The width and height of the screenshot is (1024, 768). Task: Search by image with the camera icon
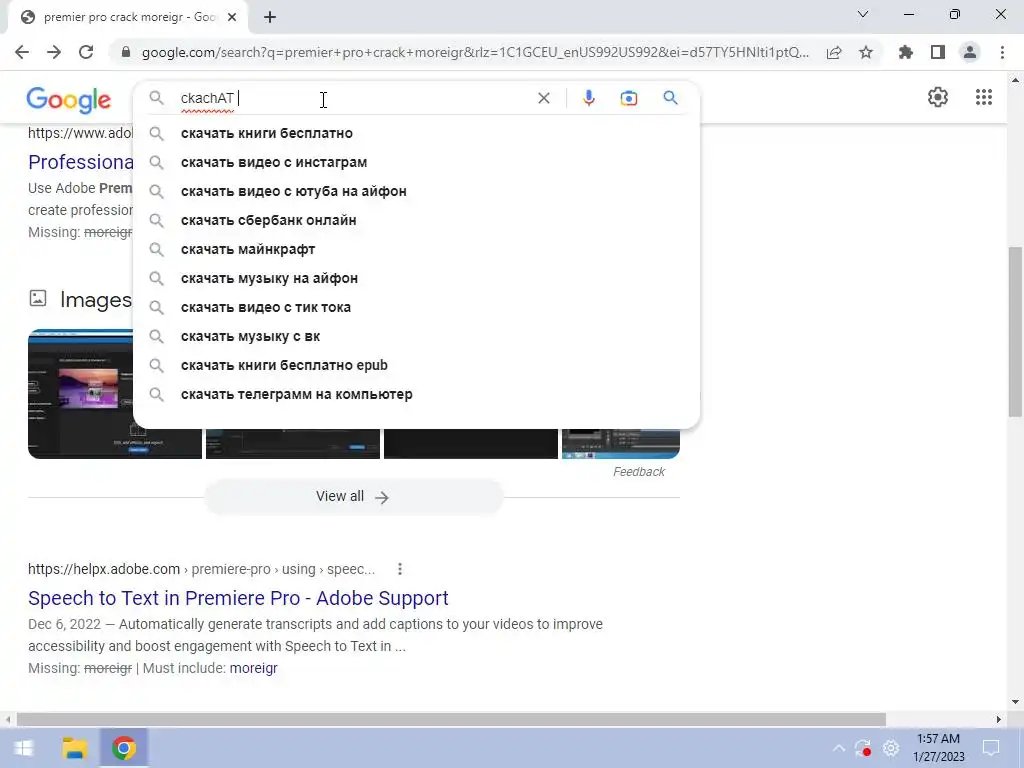(x=628, y=98)
